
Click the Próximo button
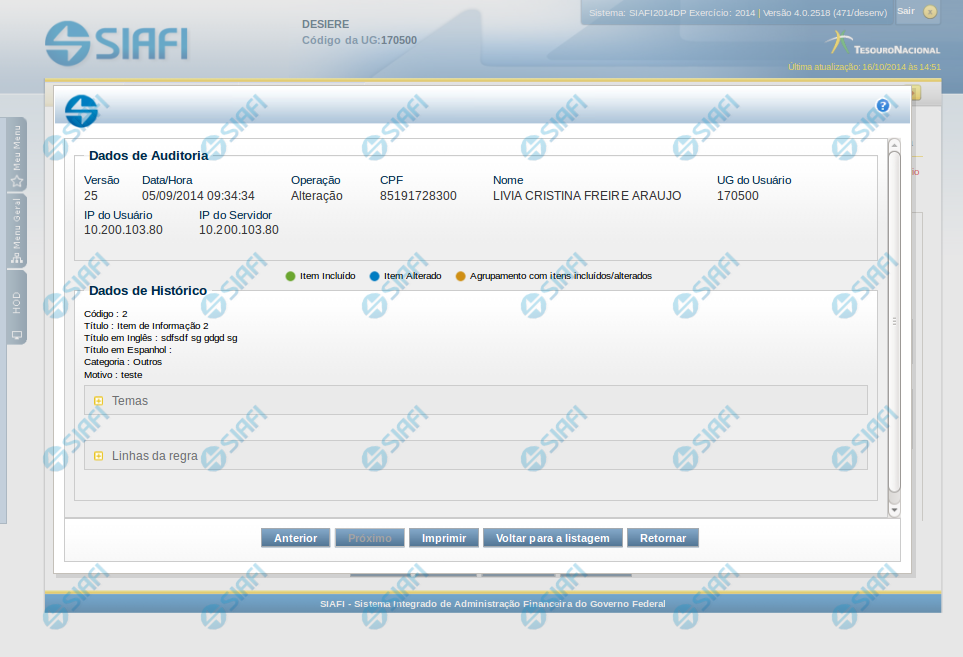(x=370, y=538)
